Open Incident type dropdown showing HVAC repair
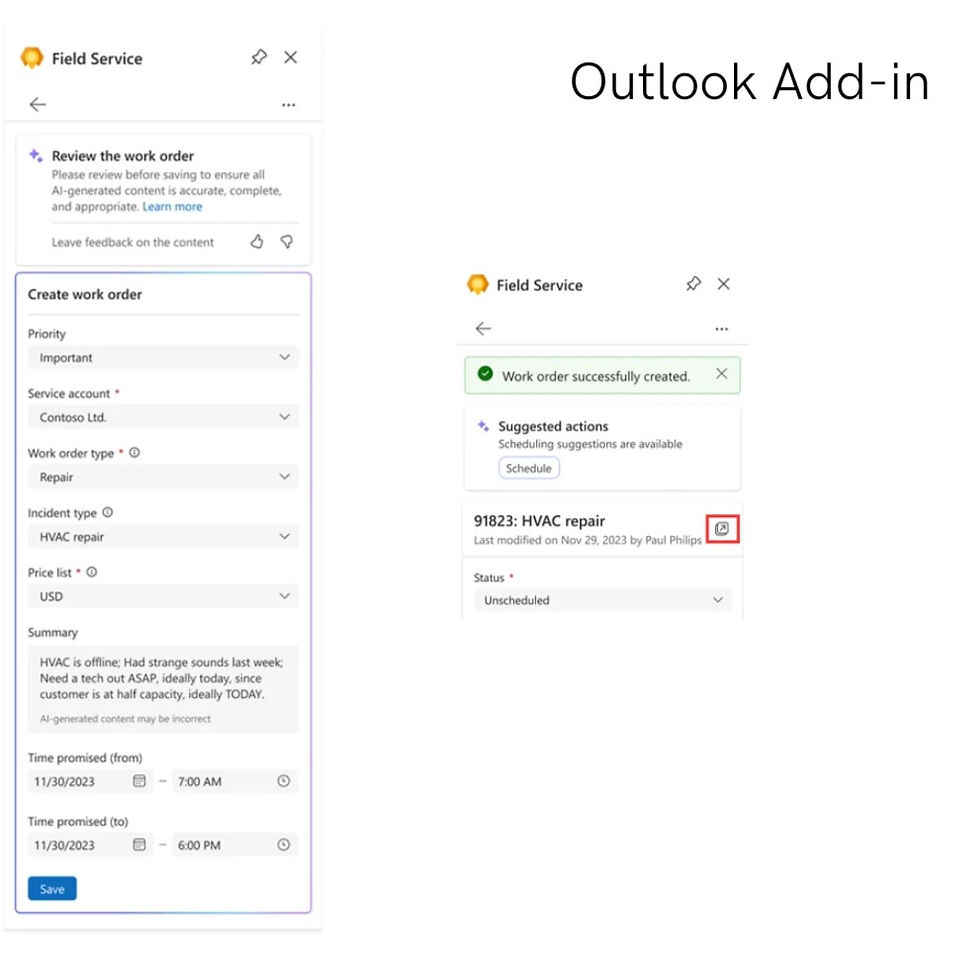This screenshot has height=969, width=980. point(162,536)
